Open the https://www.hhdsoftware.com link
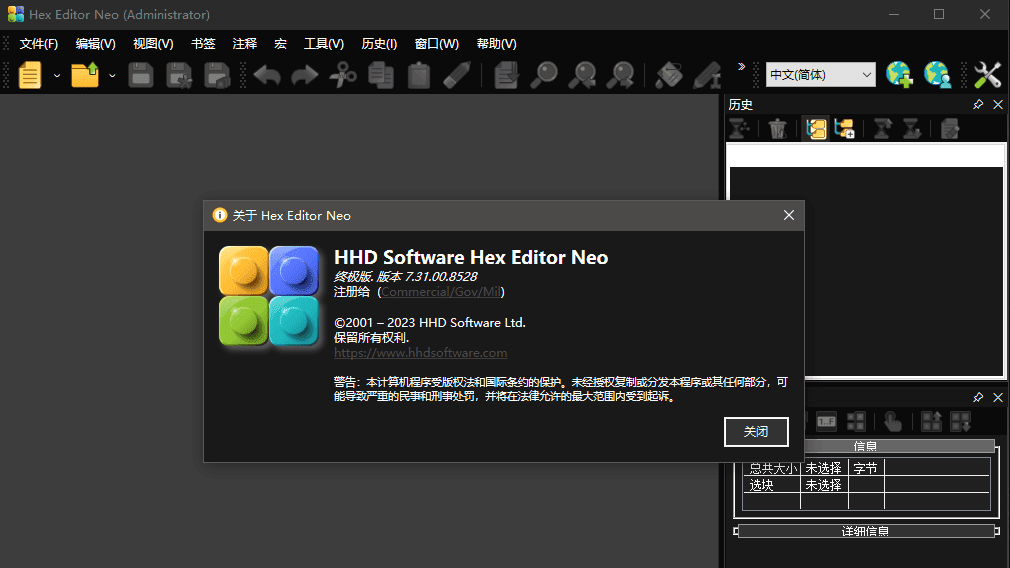Viewport: 1010px width, 568px height. (x=420, y=353)
